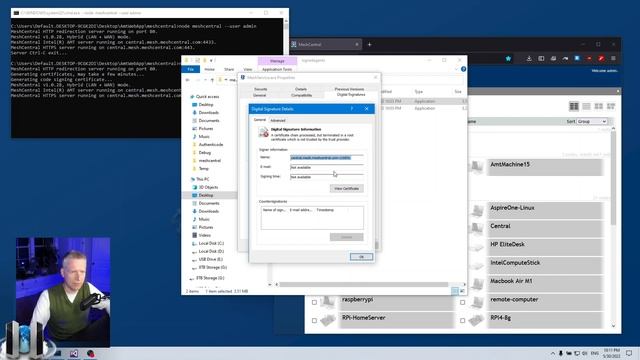Open a new browser tab

tap(369, 44)
